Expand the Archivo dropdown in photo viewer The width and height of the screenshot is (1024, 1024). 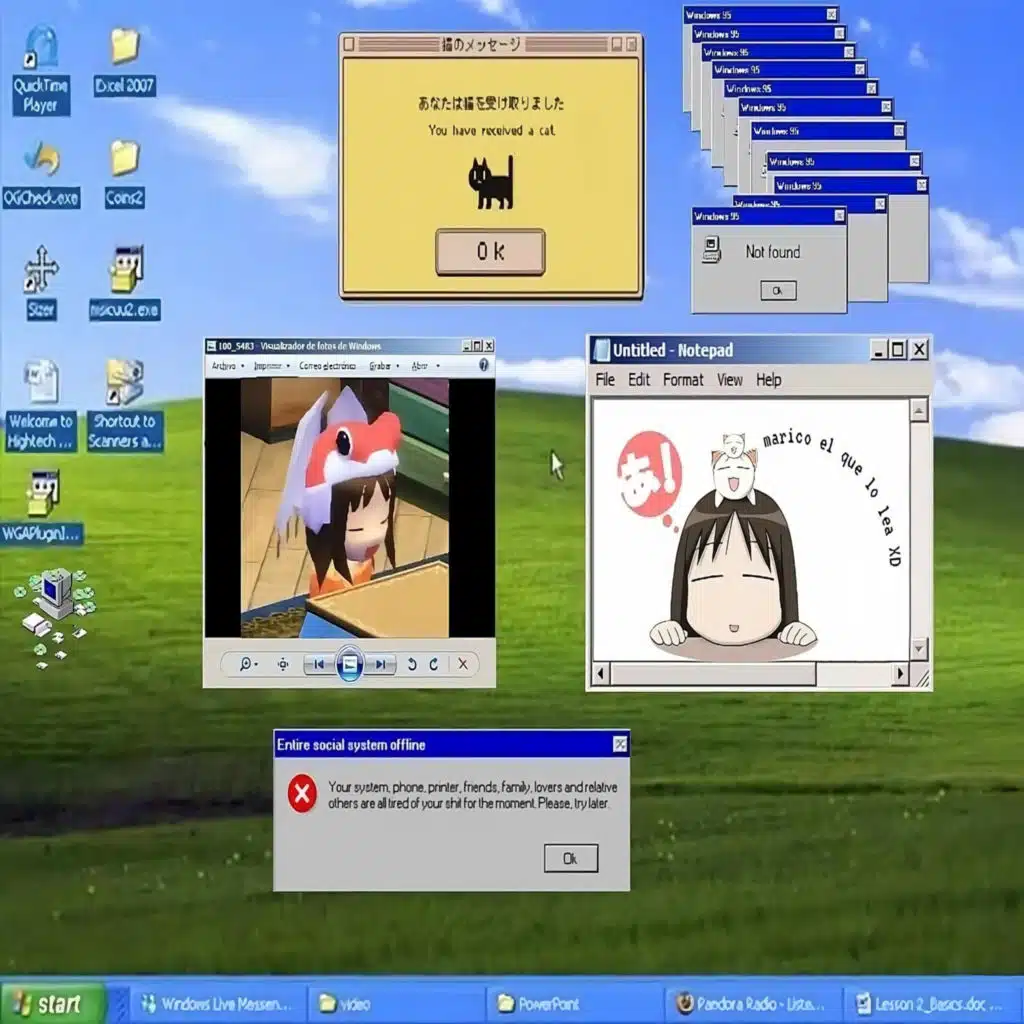pyautogui.click(x=226, y=366)
